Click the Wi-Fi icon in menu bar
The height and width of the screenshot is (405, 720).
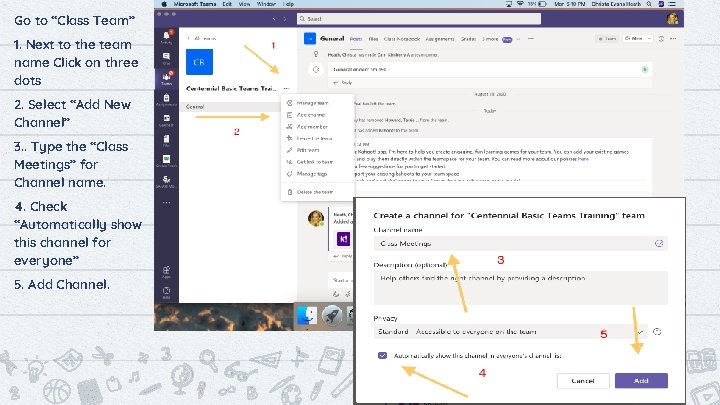[x=520, y=4]
